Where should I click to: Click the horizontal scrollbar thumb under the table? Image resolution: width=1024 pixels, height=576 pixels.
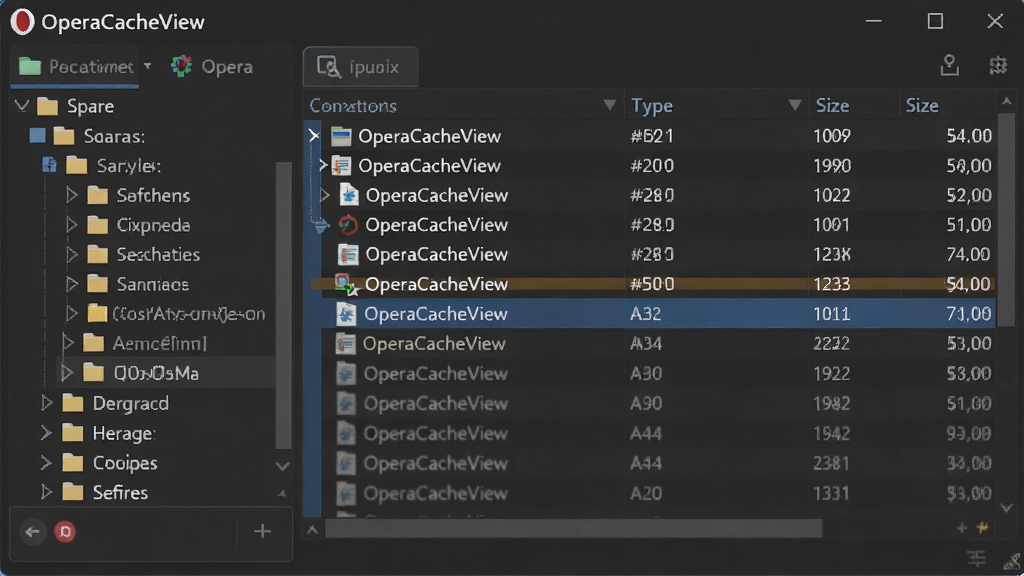(x=573, y=528)
